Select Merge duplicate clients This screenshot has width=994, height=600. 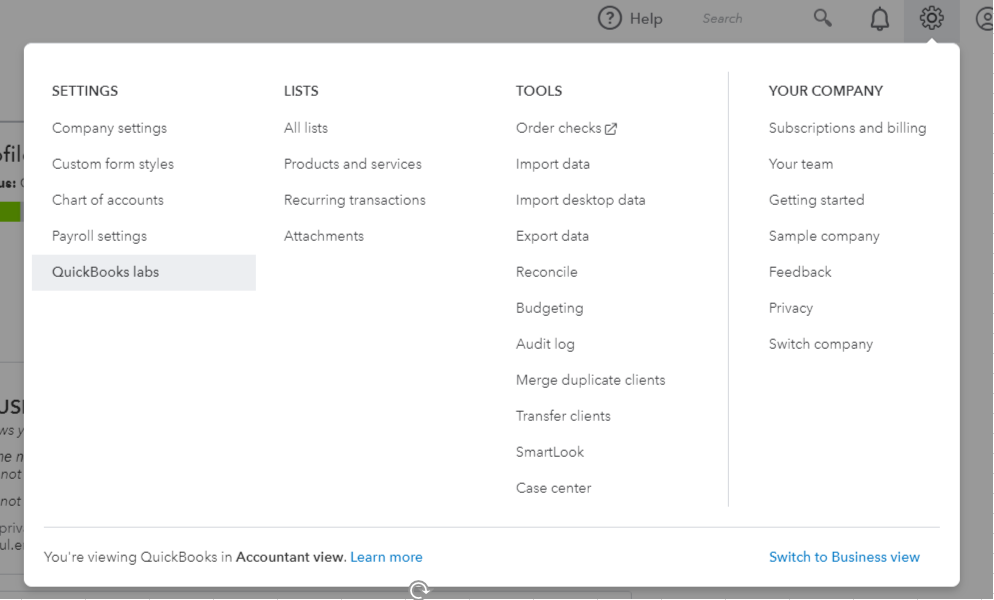[x=590, y=380]
